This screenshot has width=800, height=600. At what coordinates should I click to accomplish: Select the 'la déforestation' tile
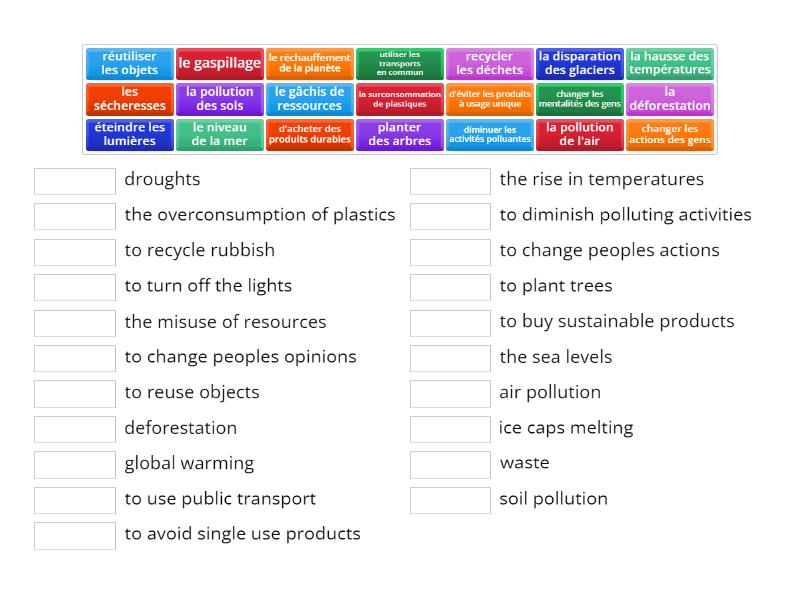[670, 99]
